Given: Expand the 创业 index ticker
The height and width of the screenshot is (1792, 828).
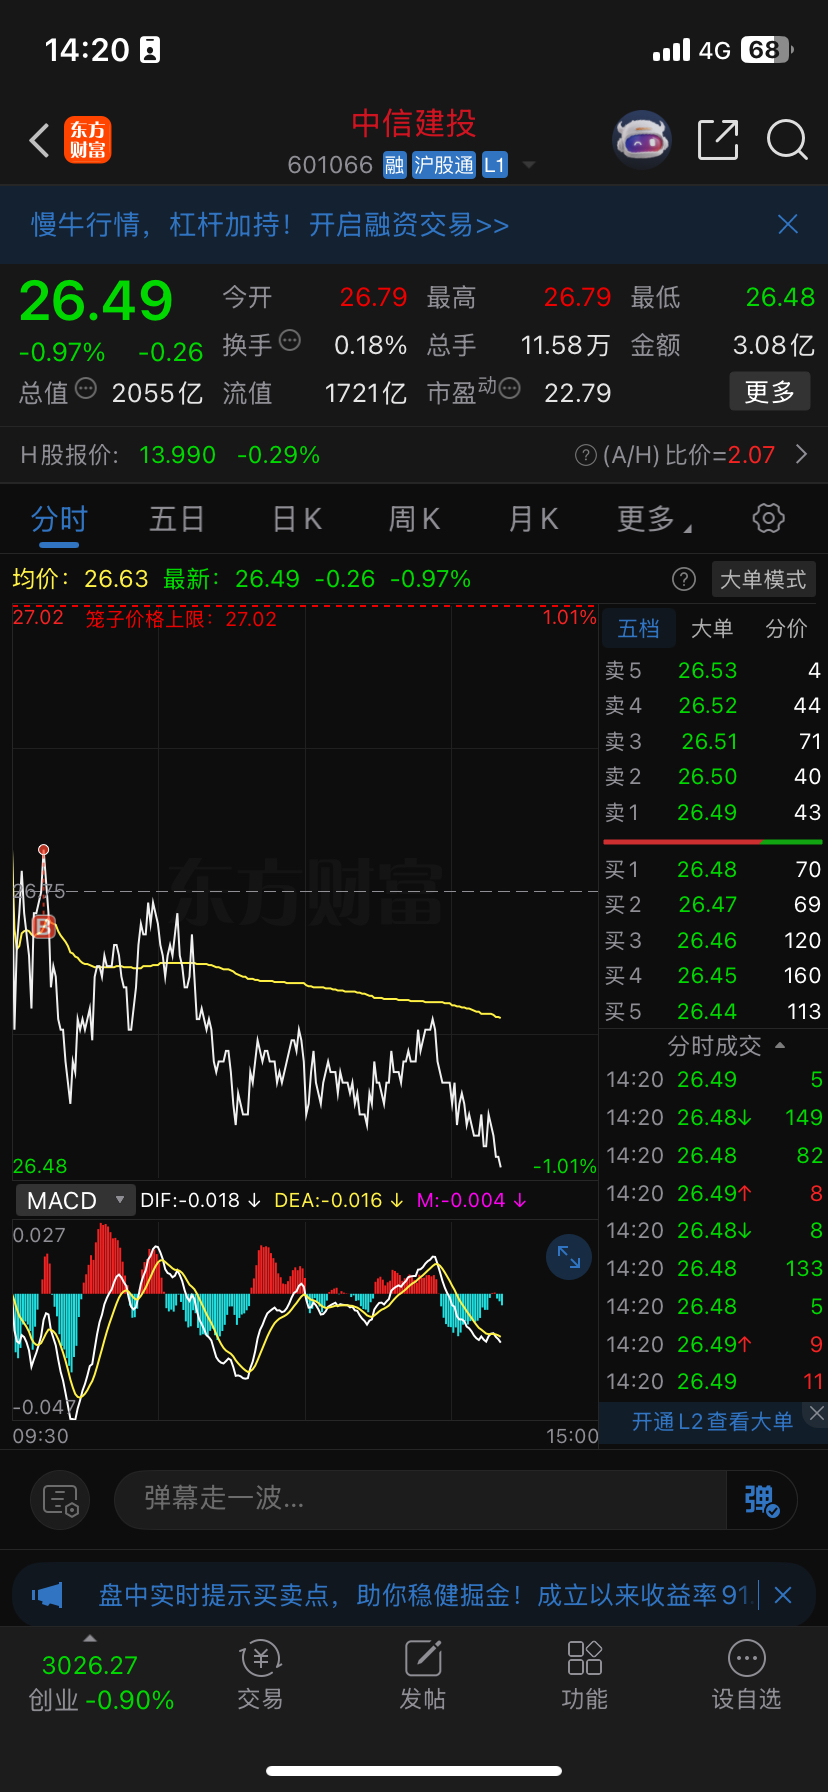Looking at the screenshot, I should click(x=100, y=1680).
